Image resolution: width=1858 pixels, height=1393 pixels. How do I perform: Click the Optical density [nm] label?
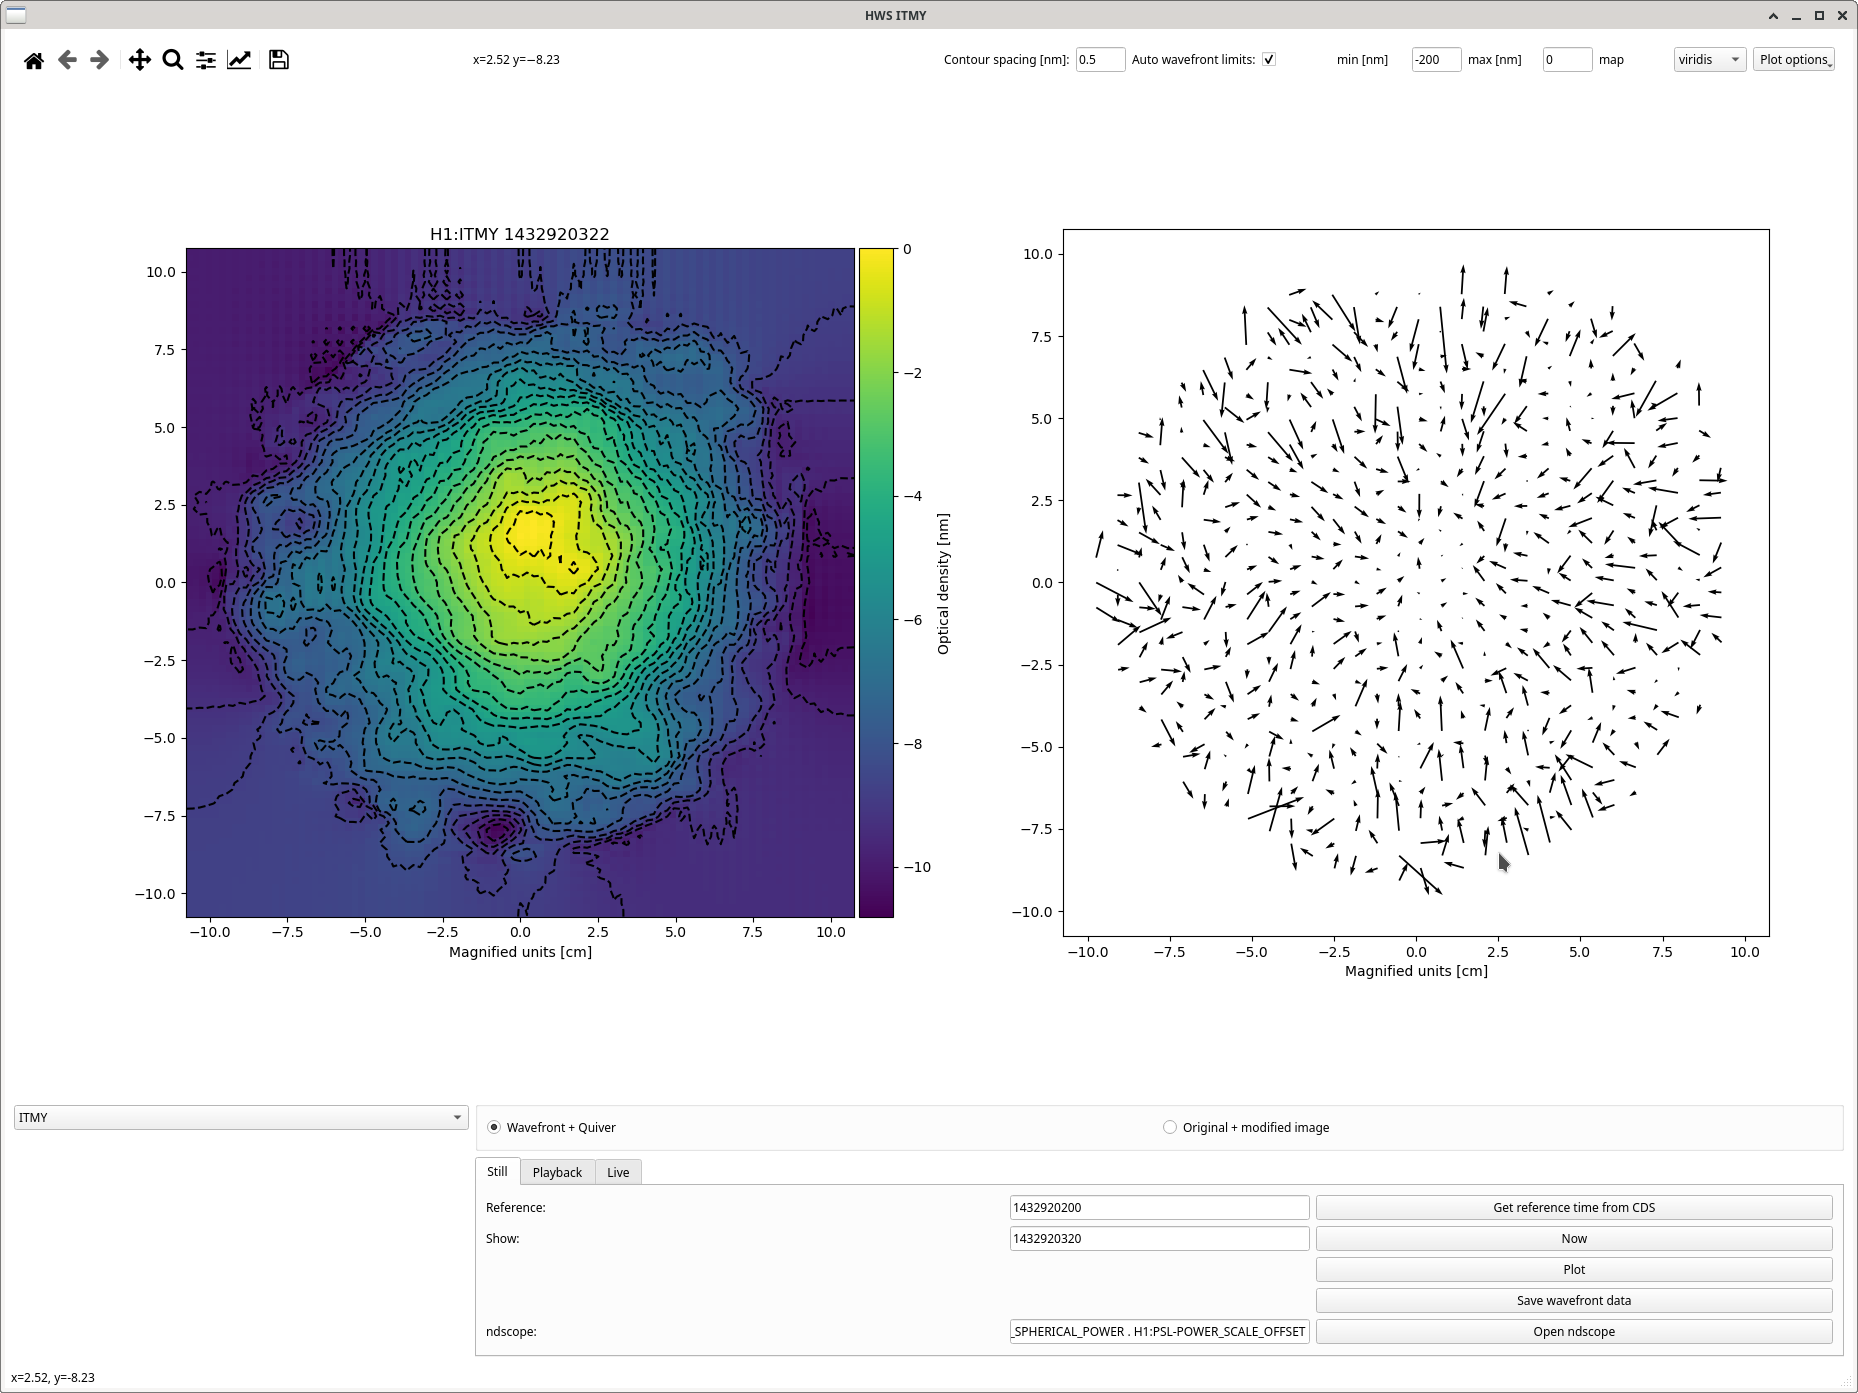click(x=943, y=584)
